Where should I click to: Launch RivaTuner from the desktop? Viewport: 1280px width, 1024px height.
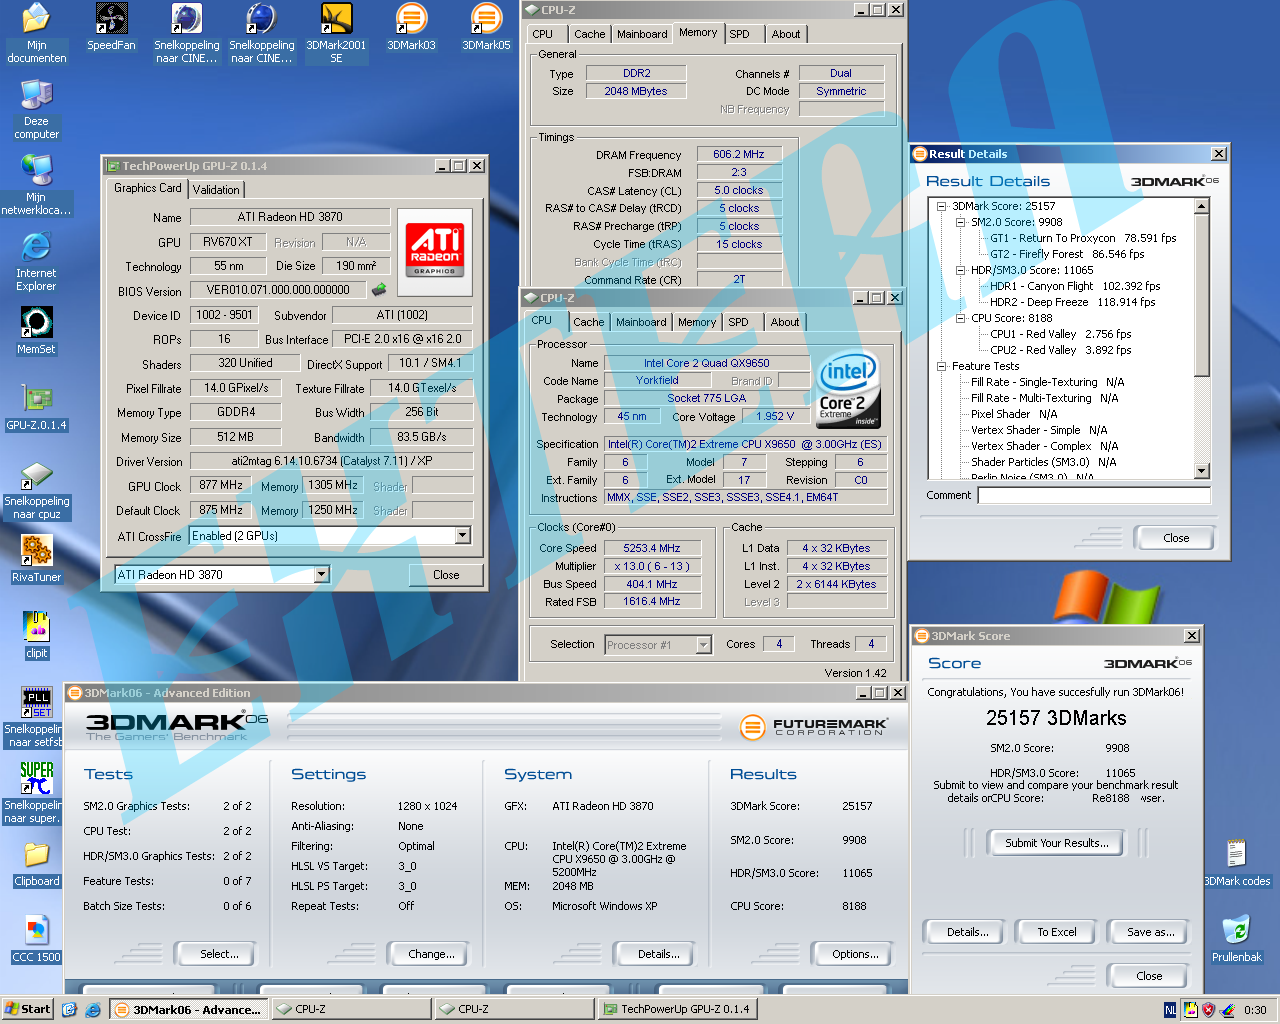click(x=36, y=559)
